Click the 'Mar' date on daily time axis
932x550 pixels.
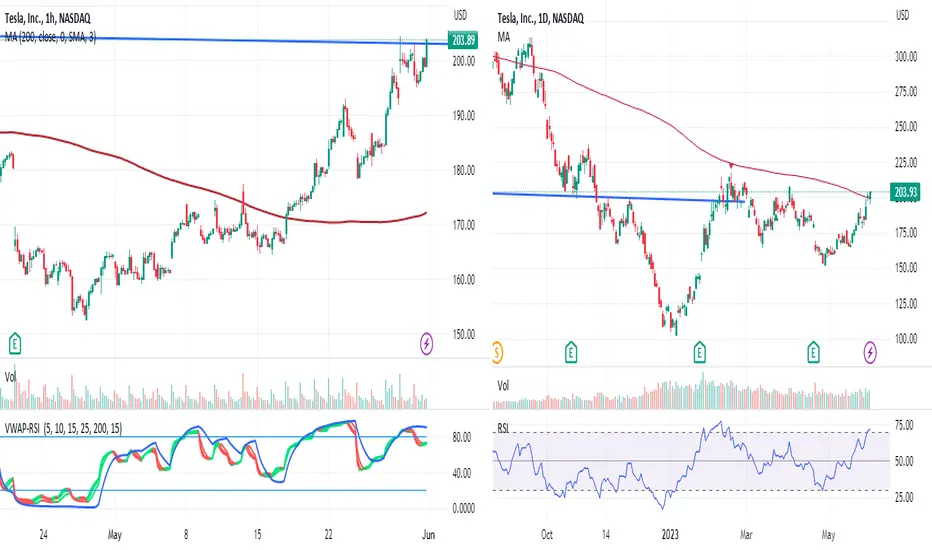point(745,535)
